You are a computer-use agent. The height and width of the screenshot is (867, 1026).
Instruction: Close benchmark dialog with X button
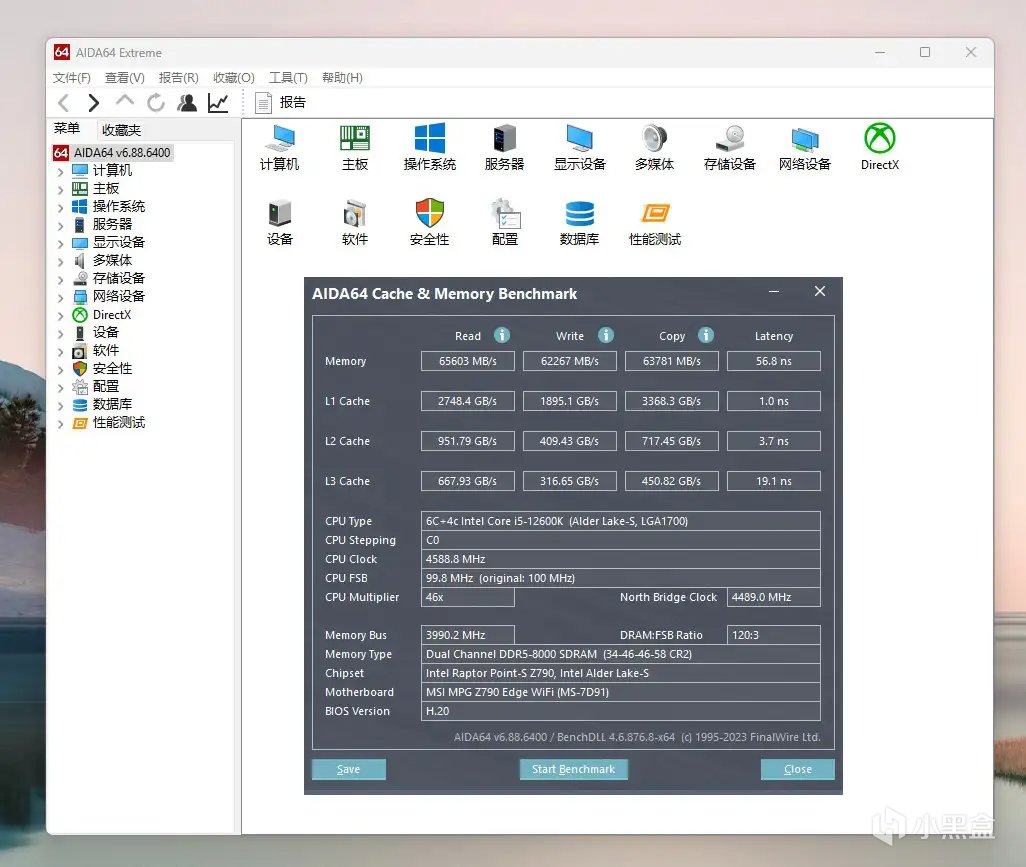coord(820,291)
